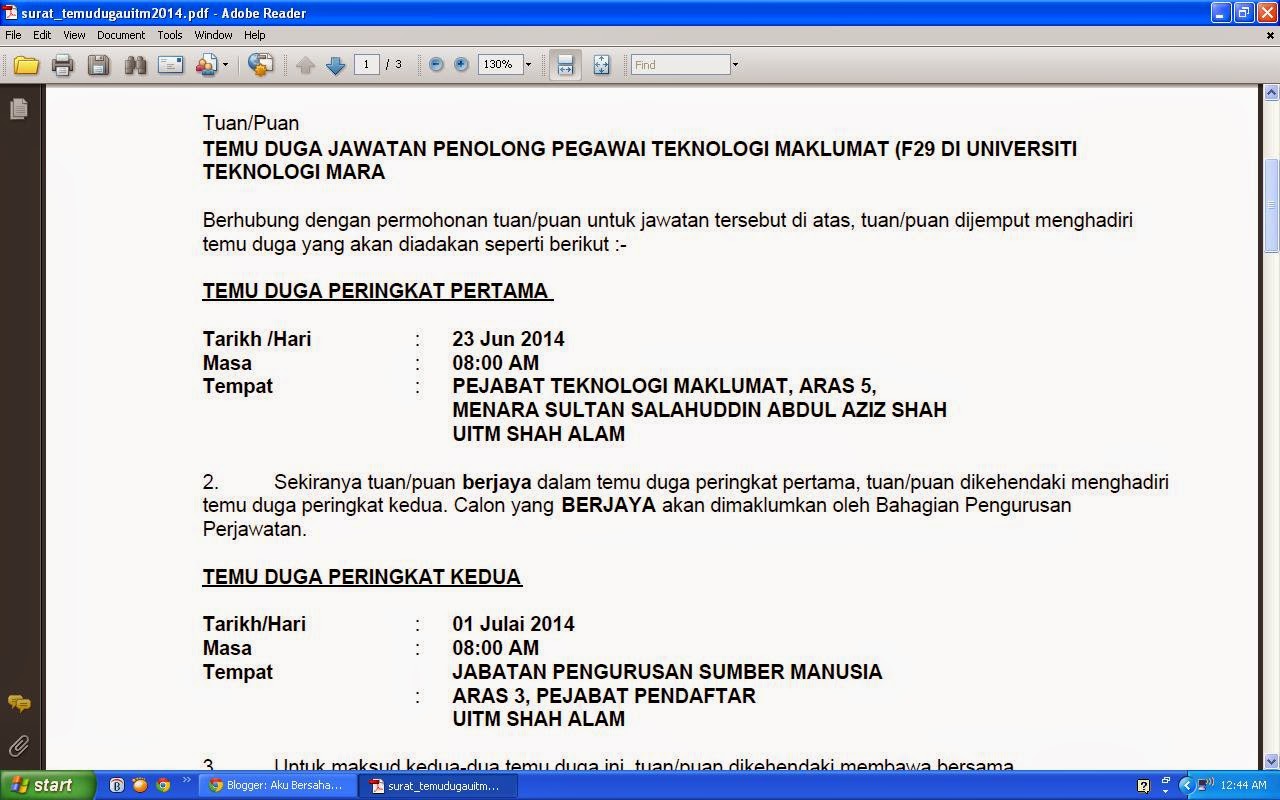Click the greeting text Tuan/Puan

point(251,123)
